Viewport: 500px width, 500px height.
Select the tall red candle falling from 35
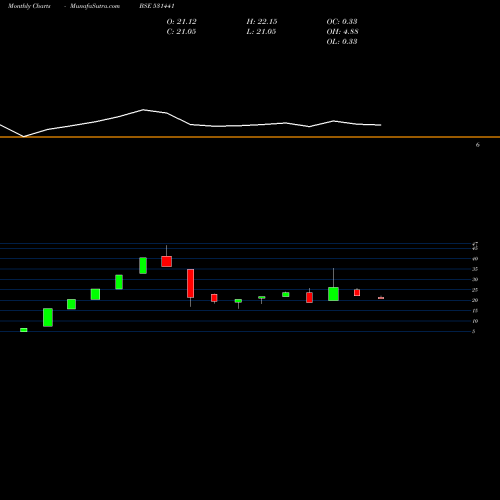[x=190, y=283]
